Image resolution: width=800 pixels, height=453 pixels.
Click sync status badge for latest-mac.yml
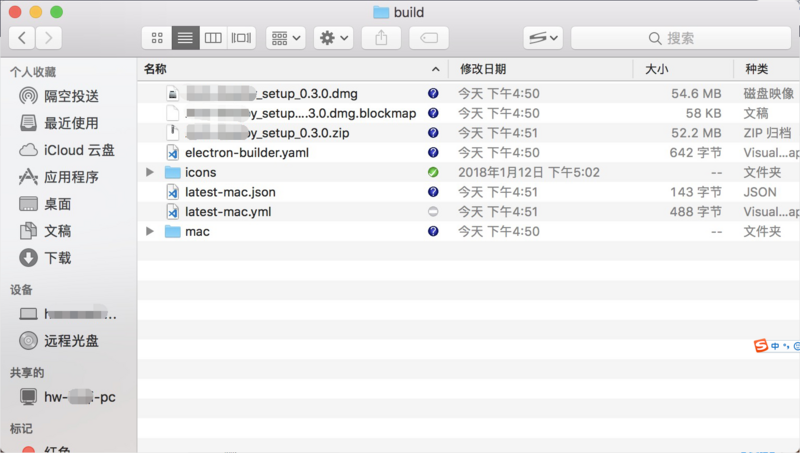coord(433,212)
